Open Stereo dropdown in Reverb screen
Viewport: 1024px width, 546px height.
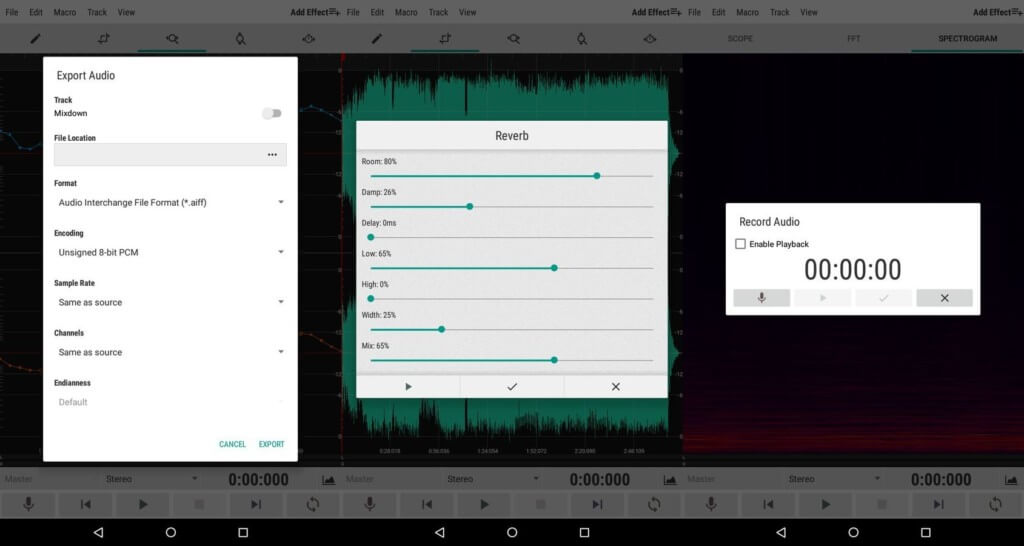(x=493, y=479)
